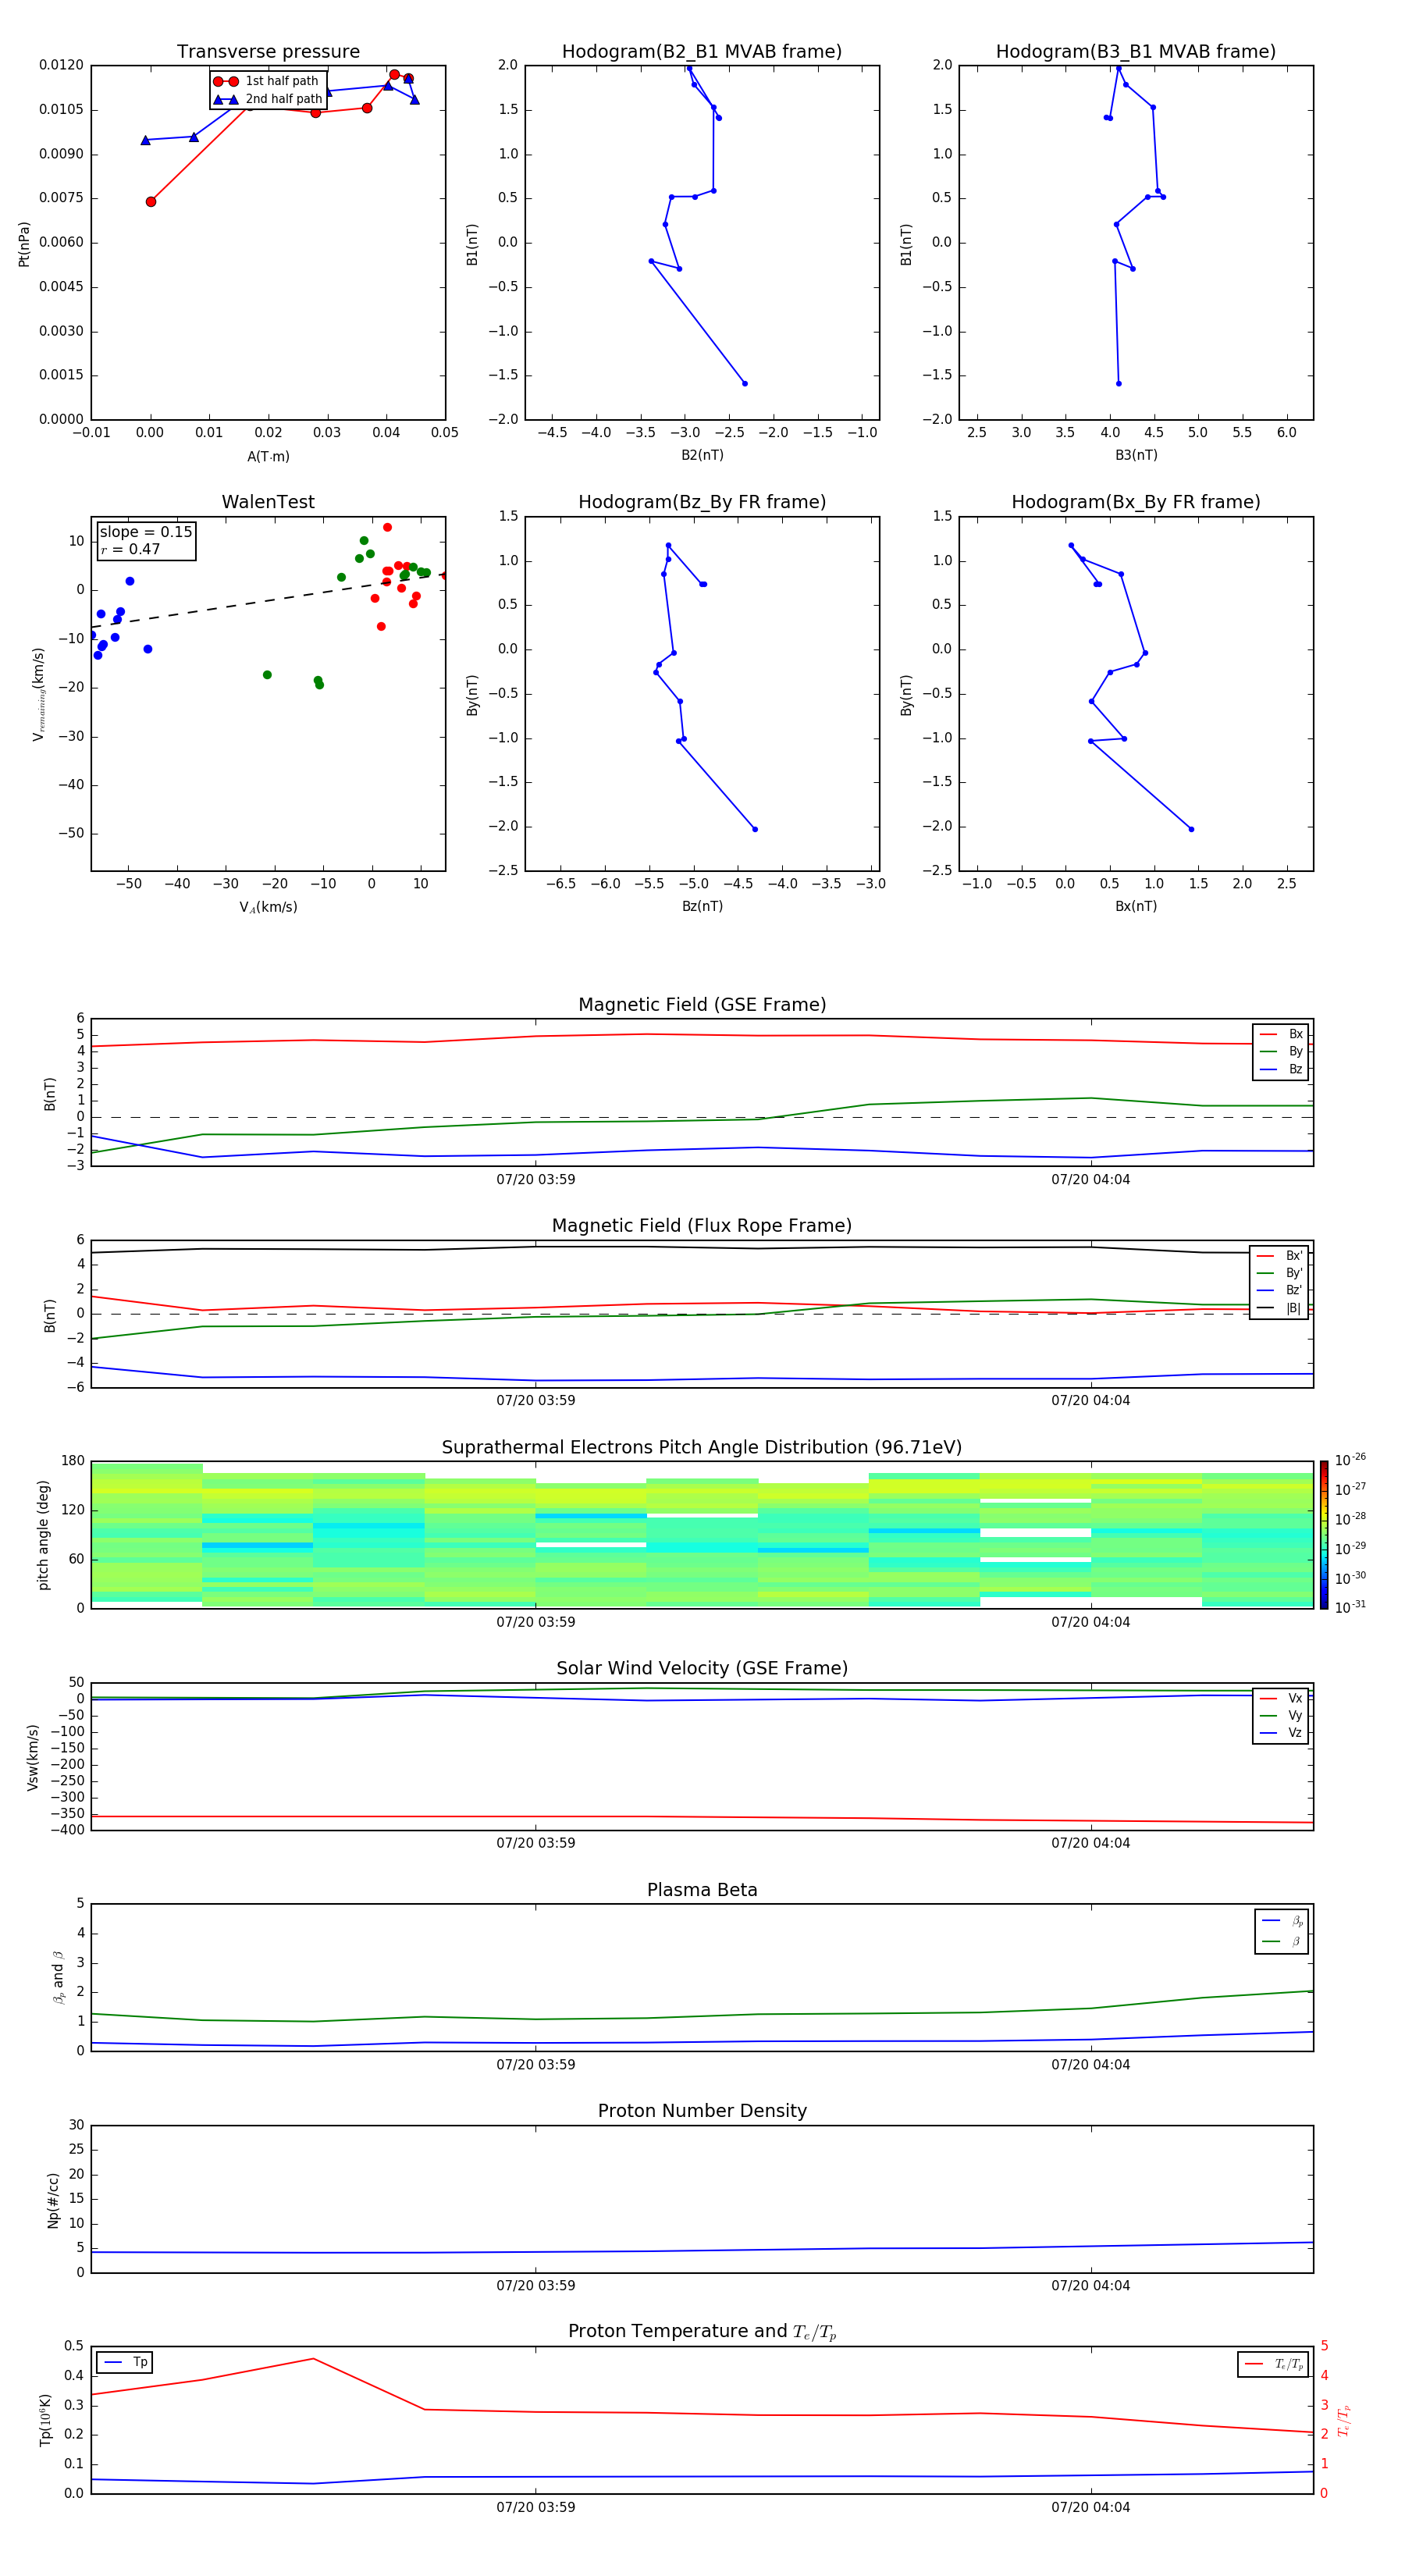1405x2576 pixels.
Task: Click the 'Vx' legend entry
Action: 1281,1699
